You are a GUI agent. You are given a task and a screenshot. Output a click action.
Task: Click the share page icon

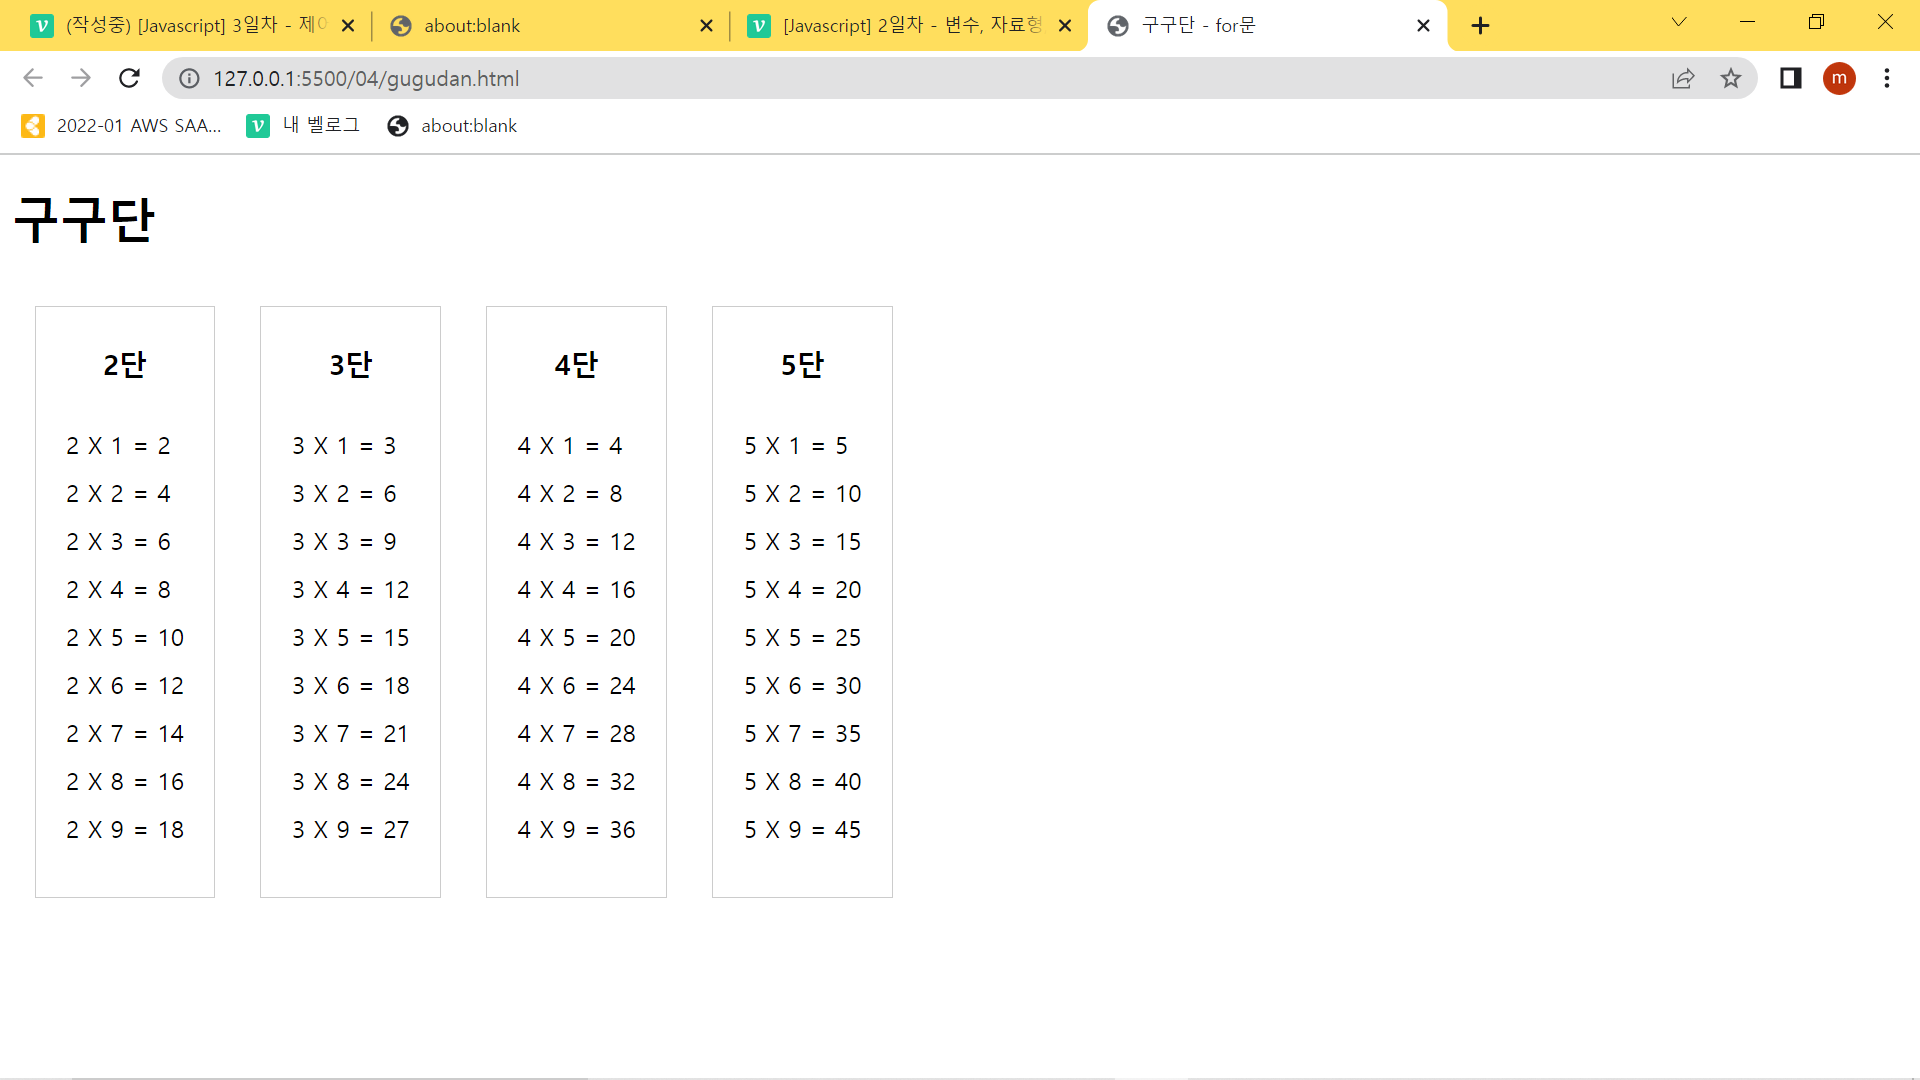click(1683, 78)
